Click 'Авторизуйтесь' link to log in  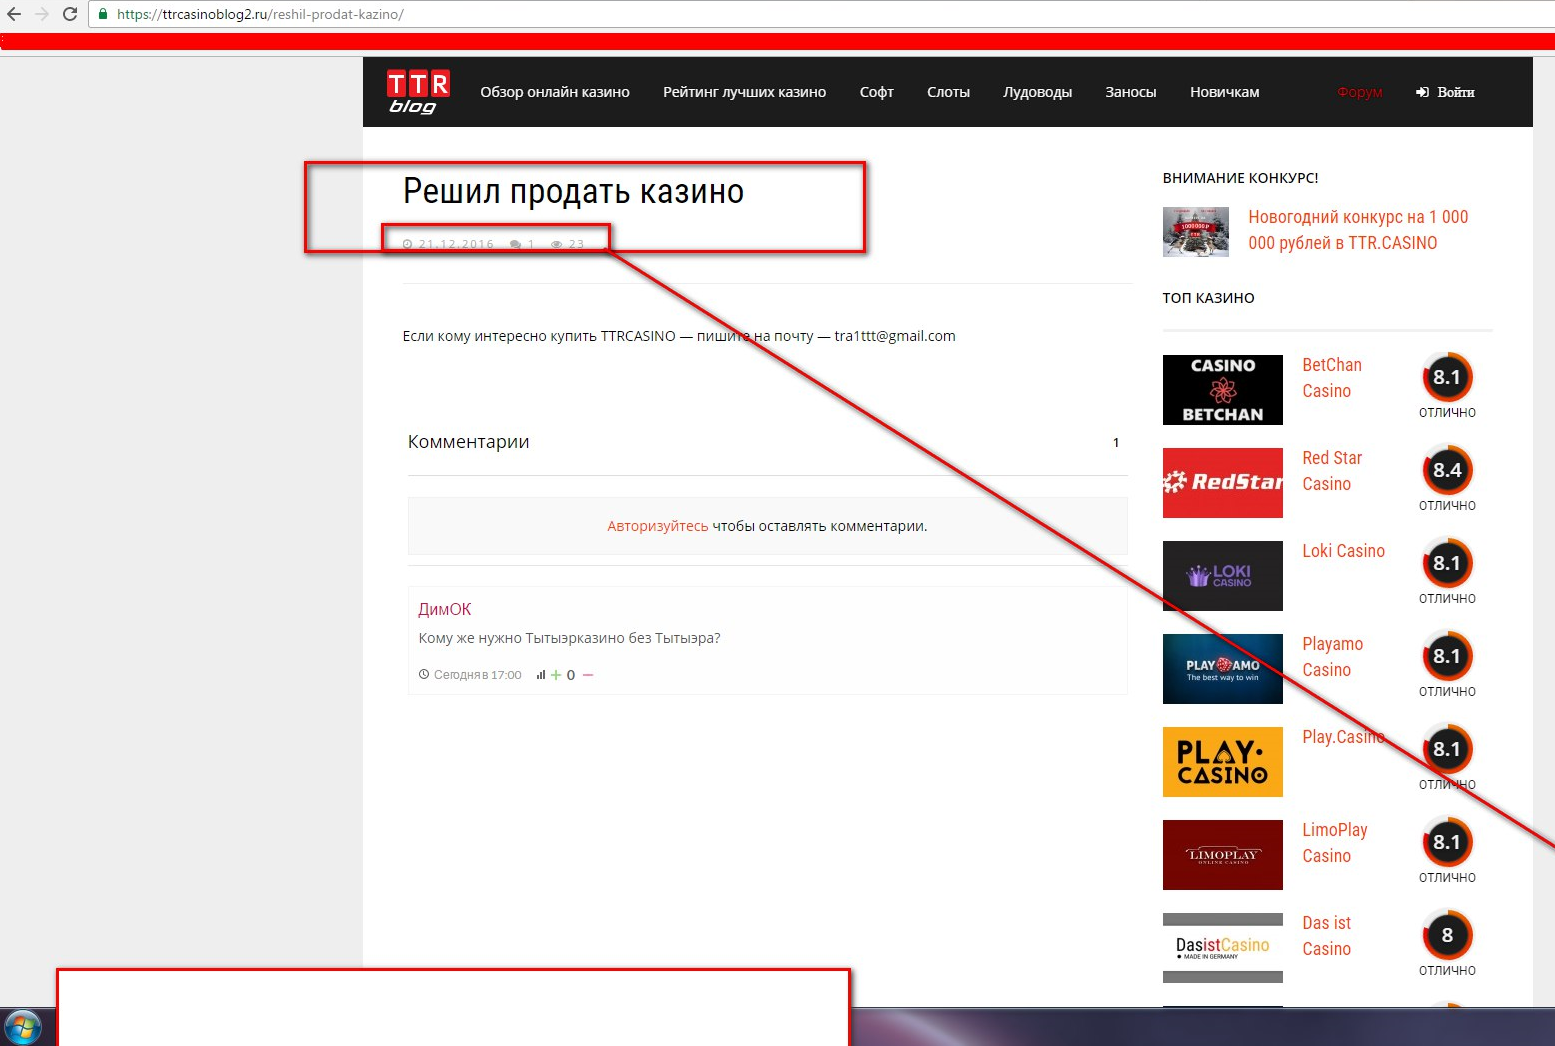click(657, 526)
